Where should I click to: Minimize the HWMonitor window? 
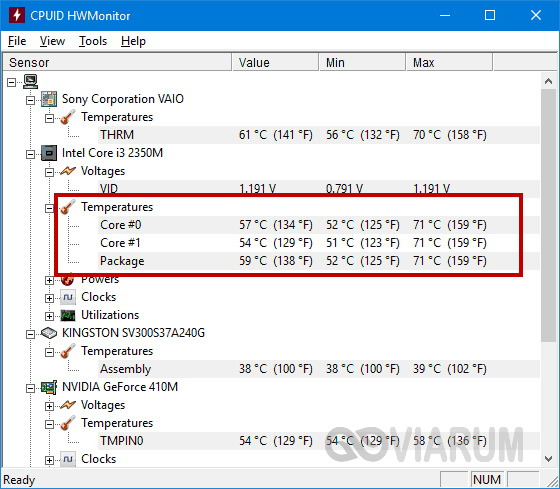click(445, 15)
